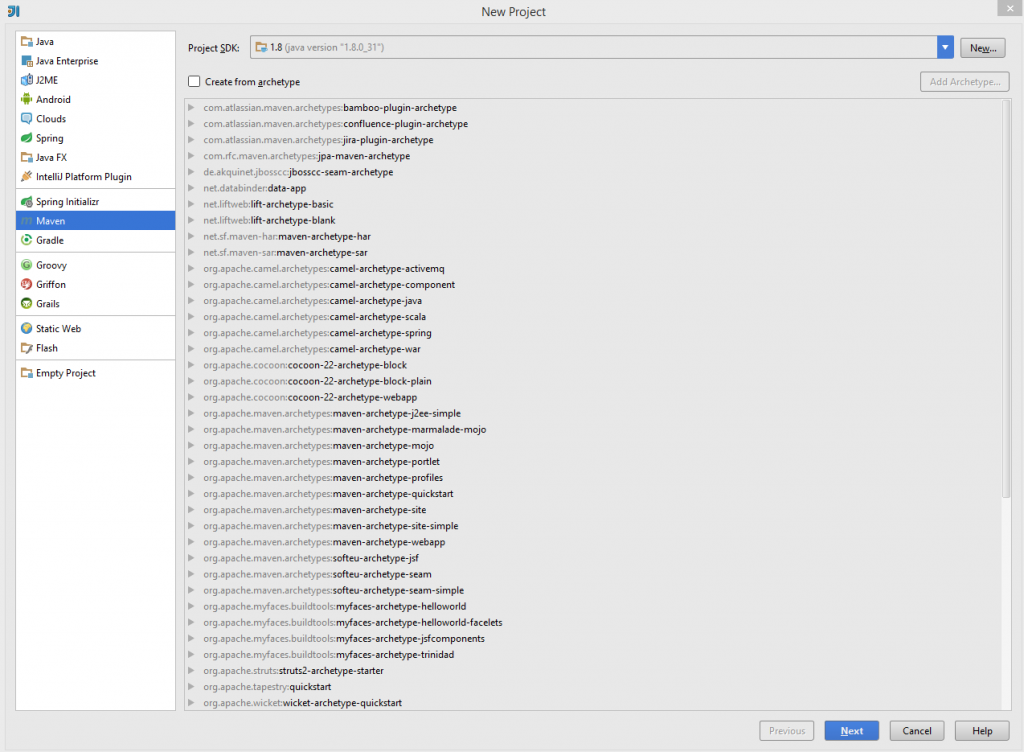Select cocoon-22-archetype-webapp row
The image size is (1024, 752).
click(593, 397)
